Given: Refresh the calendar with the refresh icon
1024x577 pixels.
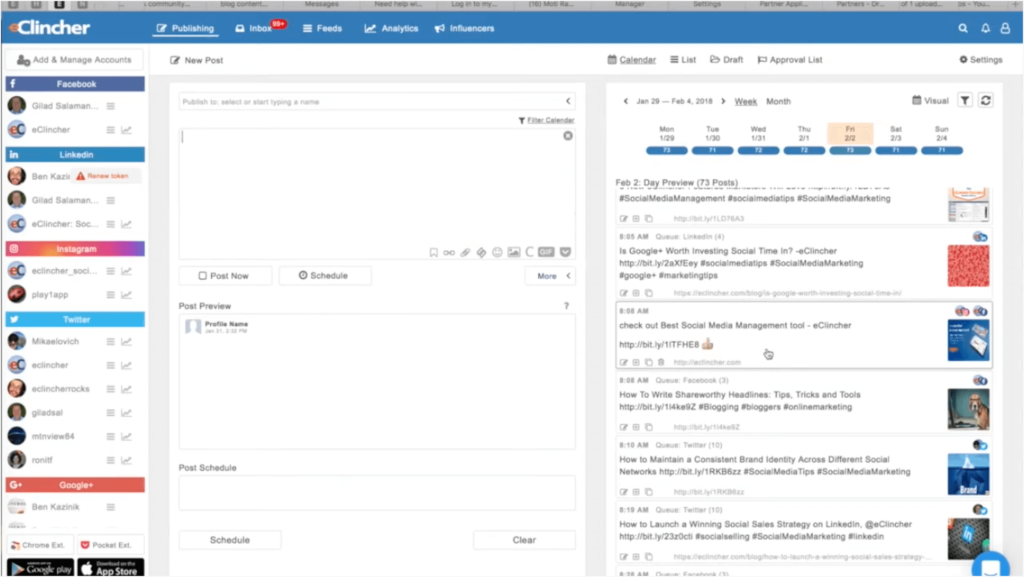Looking at the screenshot, I should tap(985, 101).
